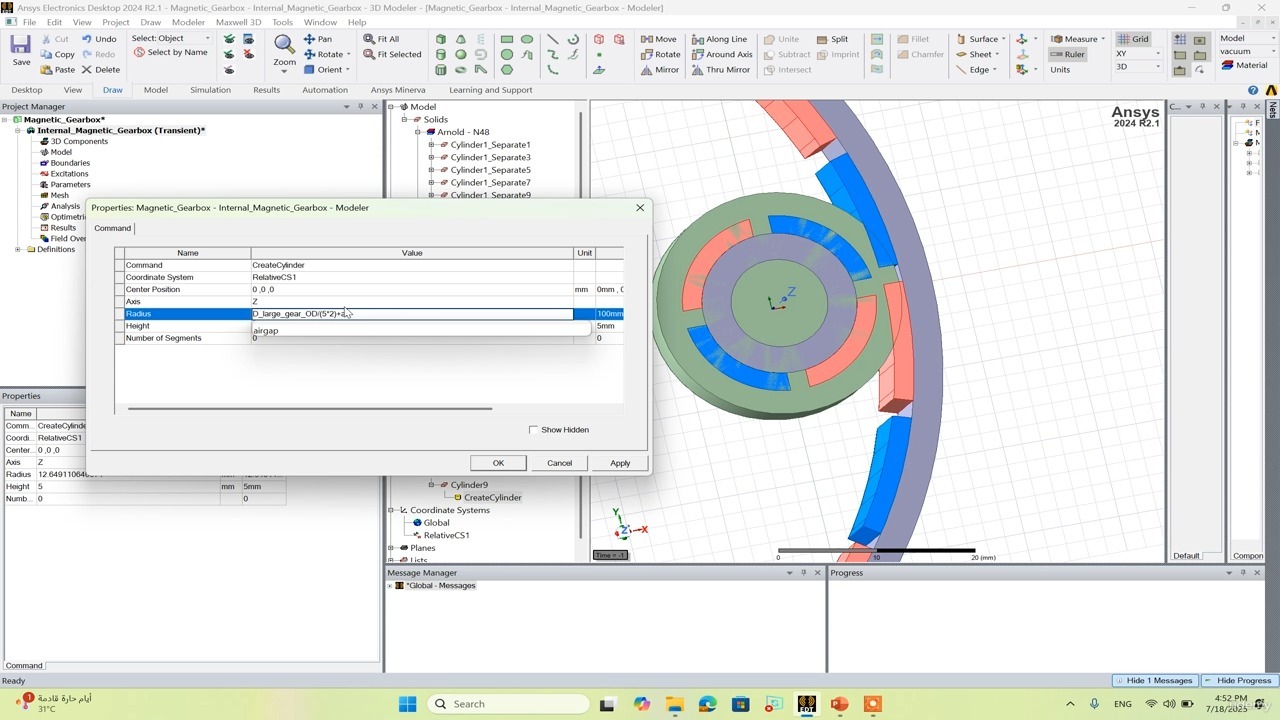Toggle the Grid display button
Image resolution: width=1280 pixels, height=720 pixels.
(x=1133, y=39)
